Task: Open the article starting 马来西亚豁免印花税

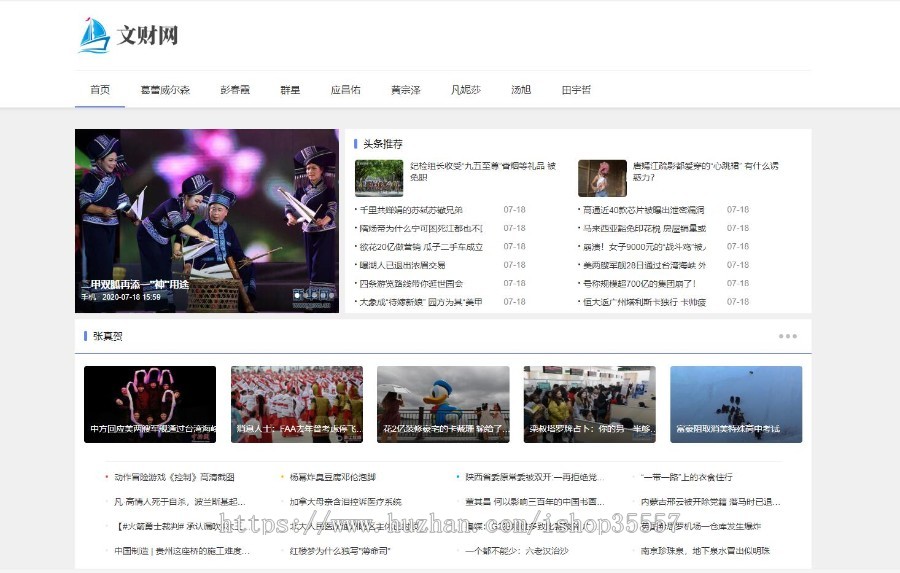Action: [644, 229]
